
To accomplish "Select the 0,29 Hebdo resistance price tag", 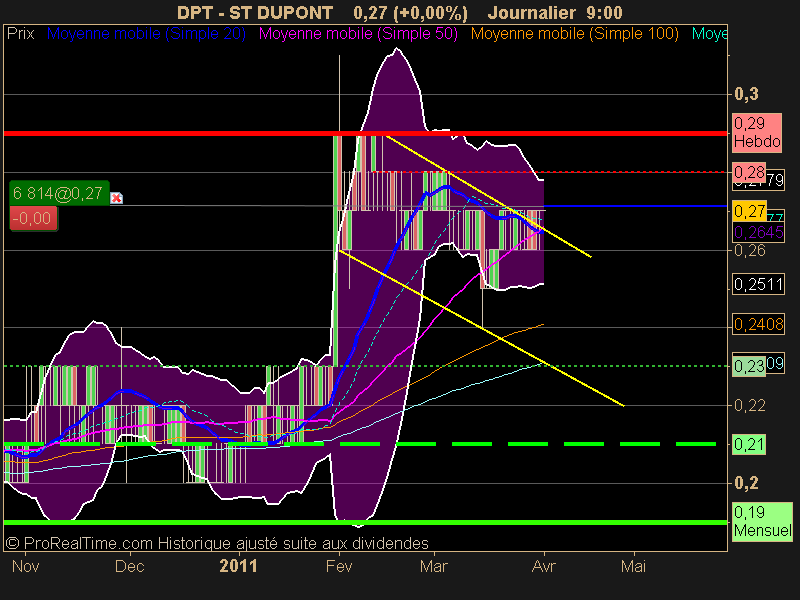I will pyautogui.click(x=757, y=132).
